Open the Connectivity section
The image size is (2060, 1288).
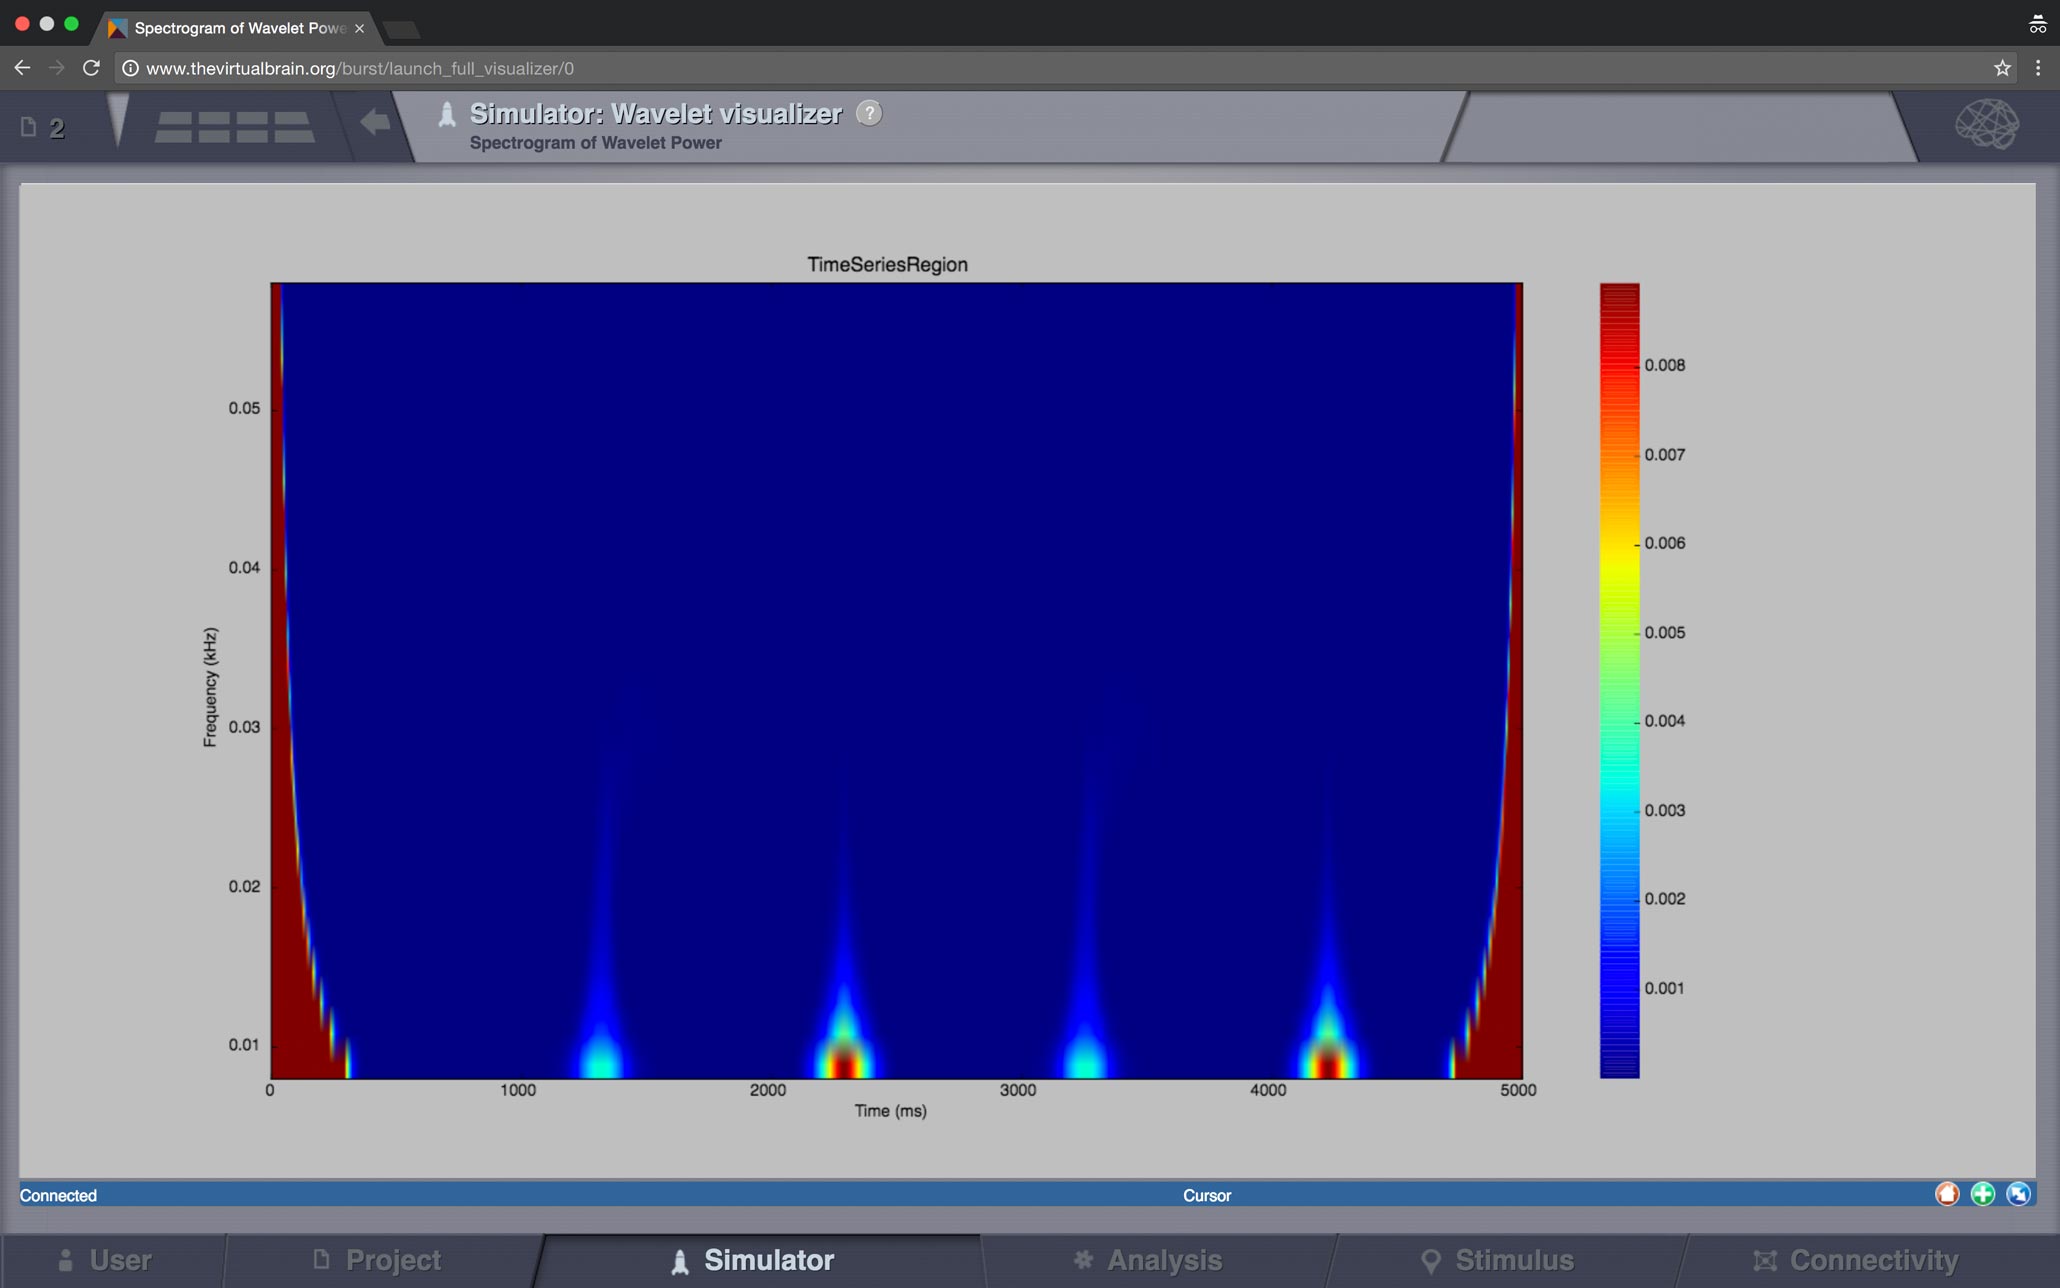pyautogui.click(x=1855, y=1260)
